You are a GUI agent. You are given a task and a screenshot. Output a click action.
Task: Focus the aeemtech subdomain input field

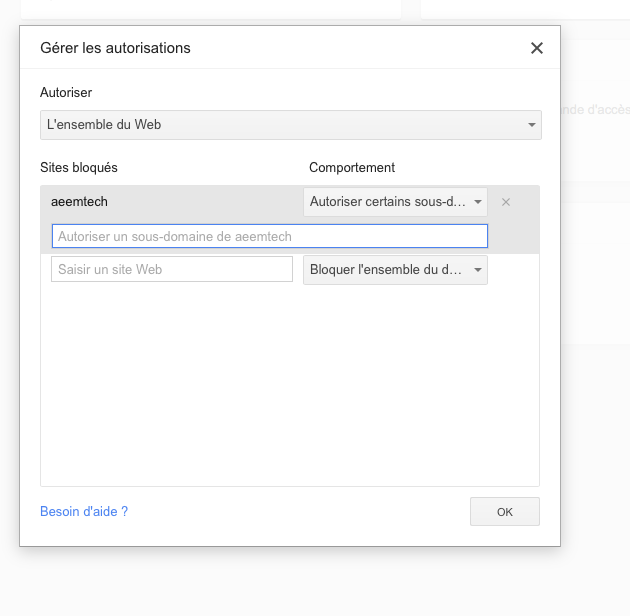[269, 236]
